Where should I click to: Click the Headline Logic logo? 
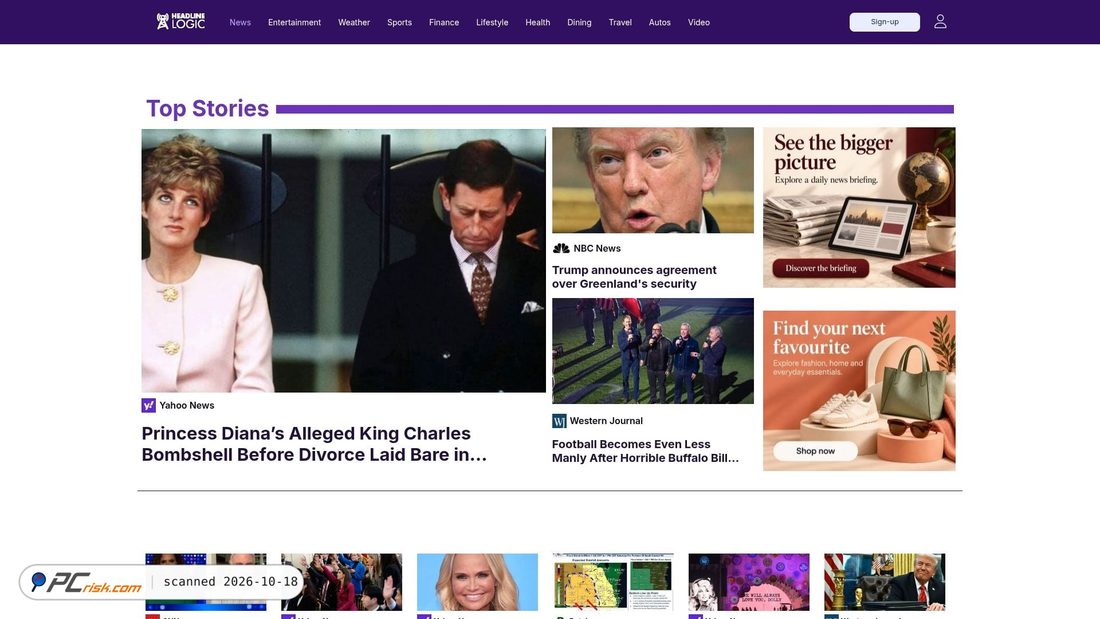(x=180, y=22)
